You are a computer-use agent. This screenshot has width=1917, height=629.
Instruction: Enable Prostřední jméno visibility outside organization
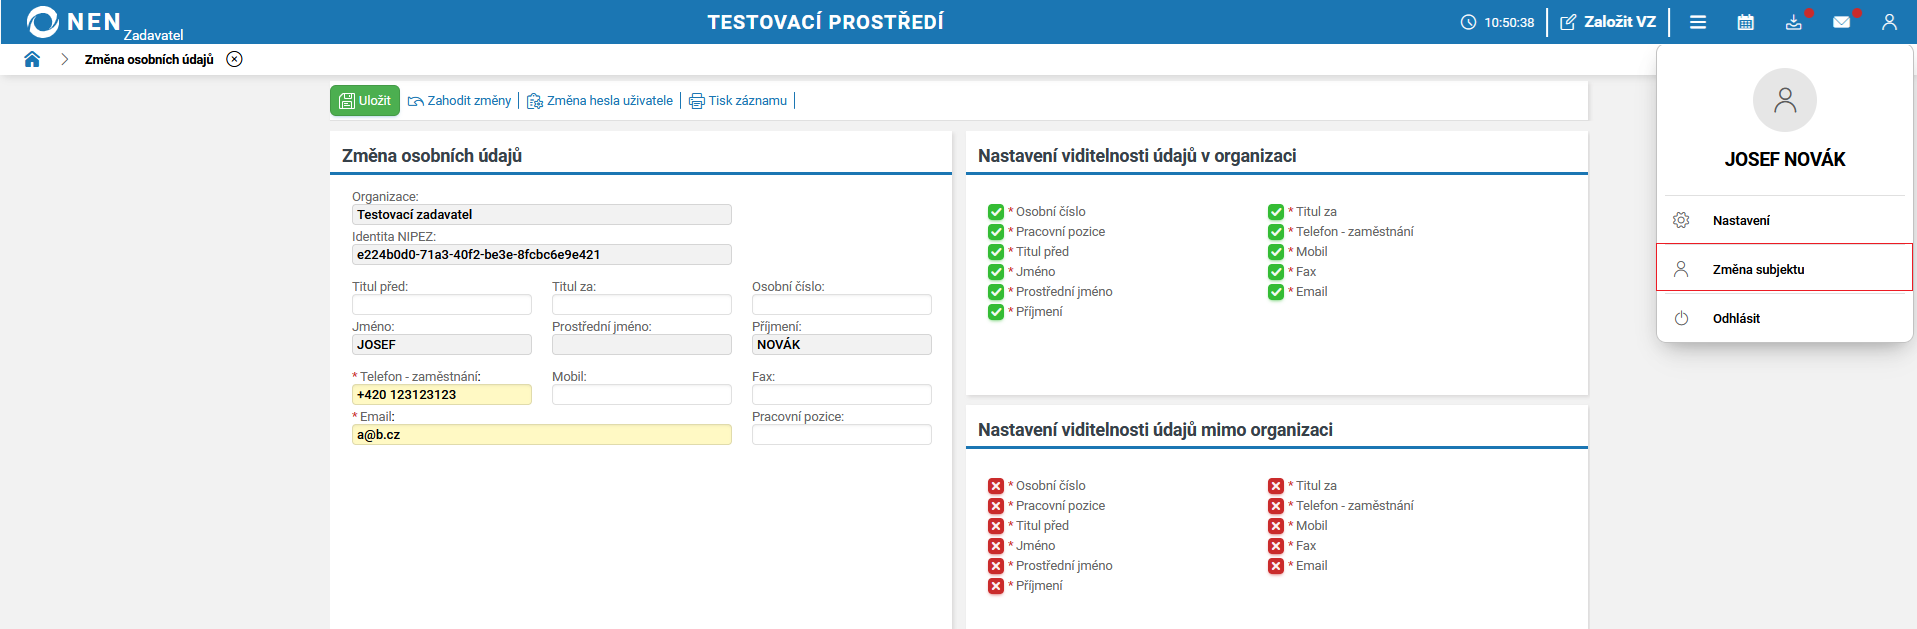click(996, 566)
